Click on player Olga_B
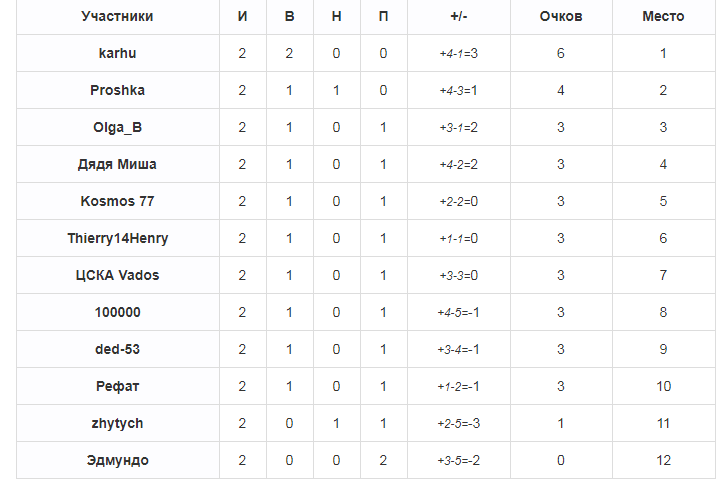The image size is (720, 486). 118,127
